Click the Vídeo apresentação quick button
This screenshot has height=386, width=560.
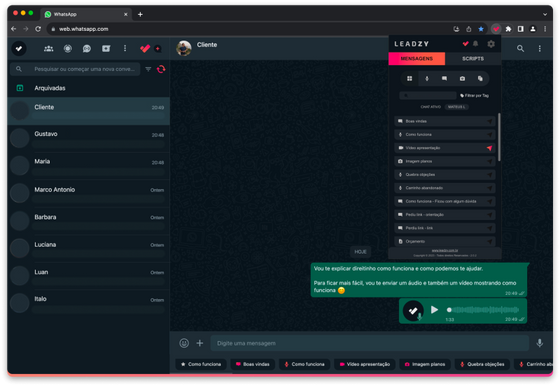click(x=365, y=364)
